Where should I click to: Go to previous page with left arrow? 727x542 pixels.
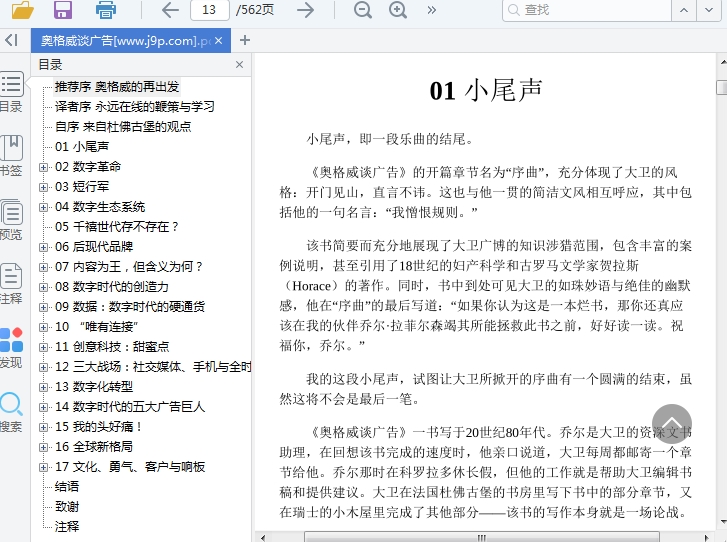coord(170,10)
